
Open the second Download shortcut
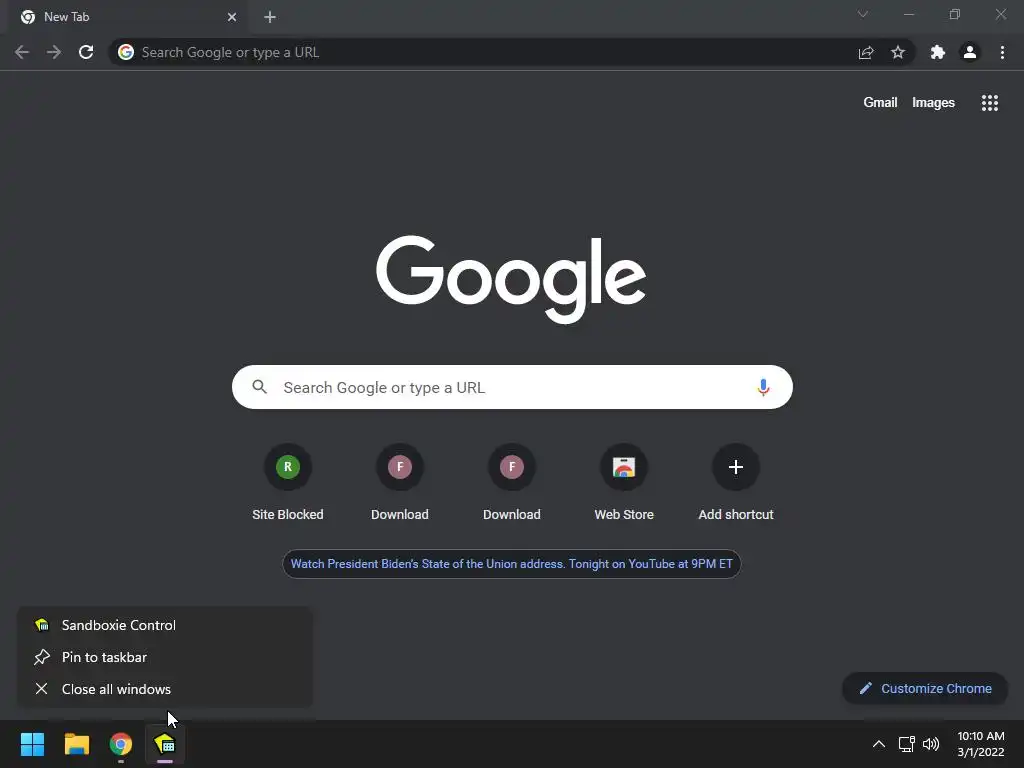512,482
